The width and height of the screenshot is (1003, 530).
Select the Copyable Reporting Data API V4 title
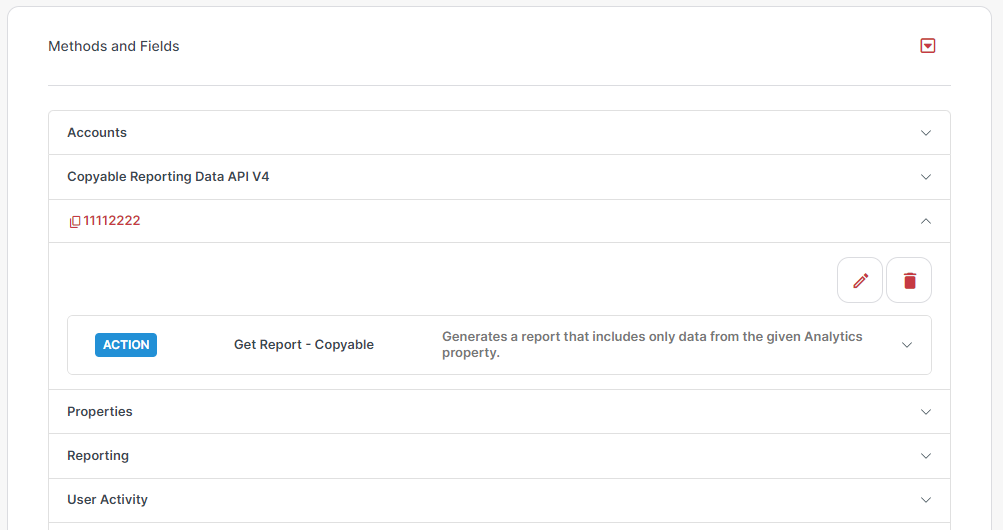click(168, 176)
